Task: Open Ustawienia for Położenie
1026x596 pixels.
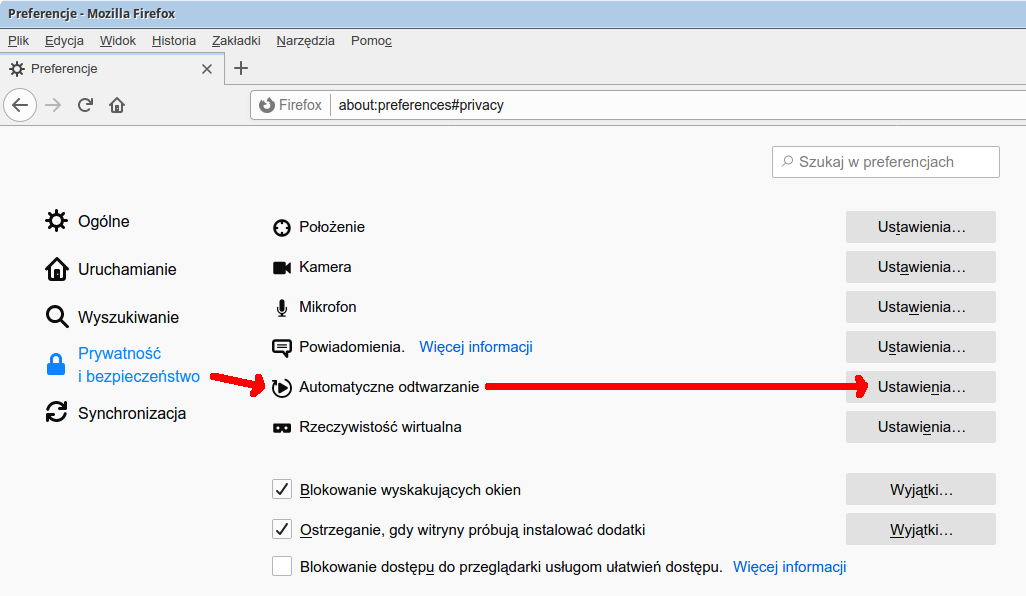Action: point(921,227)
